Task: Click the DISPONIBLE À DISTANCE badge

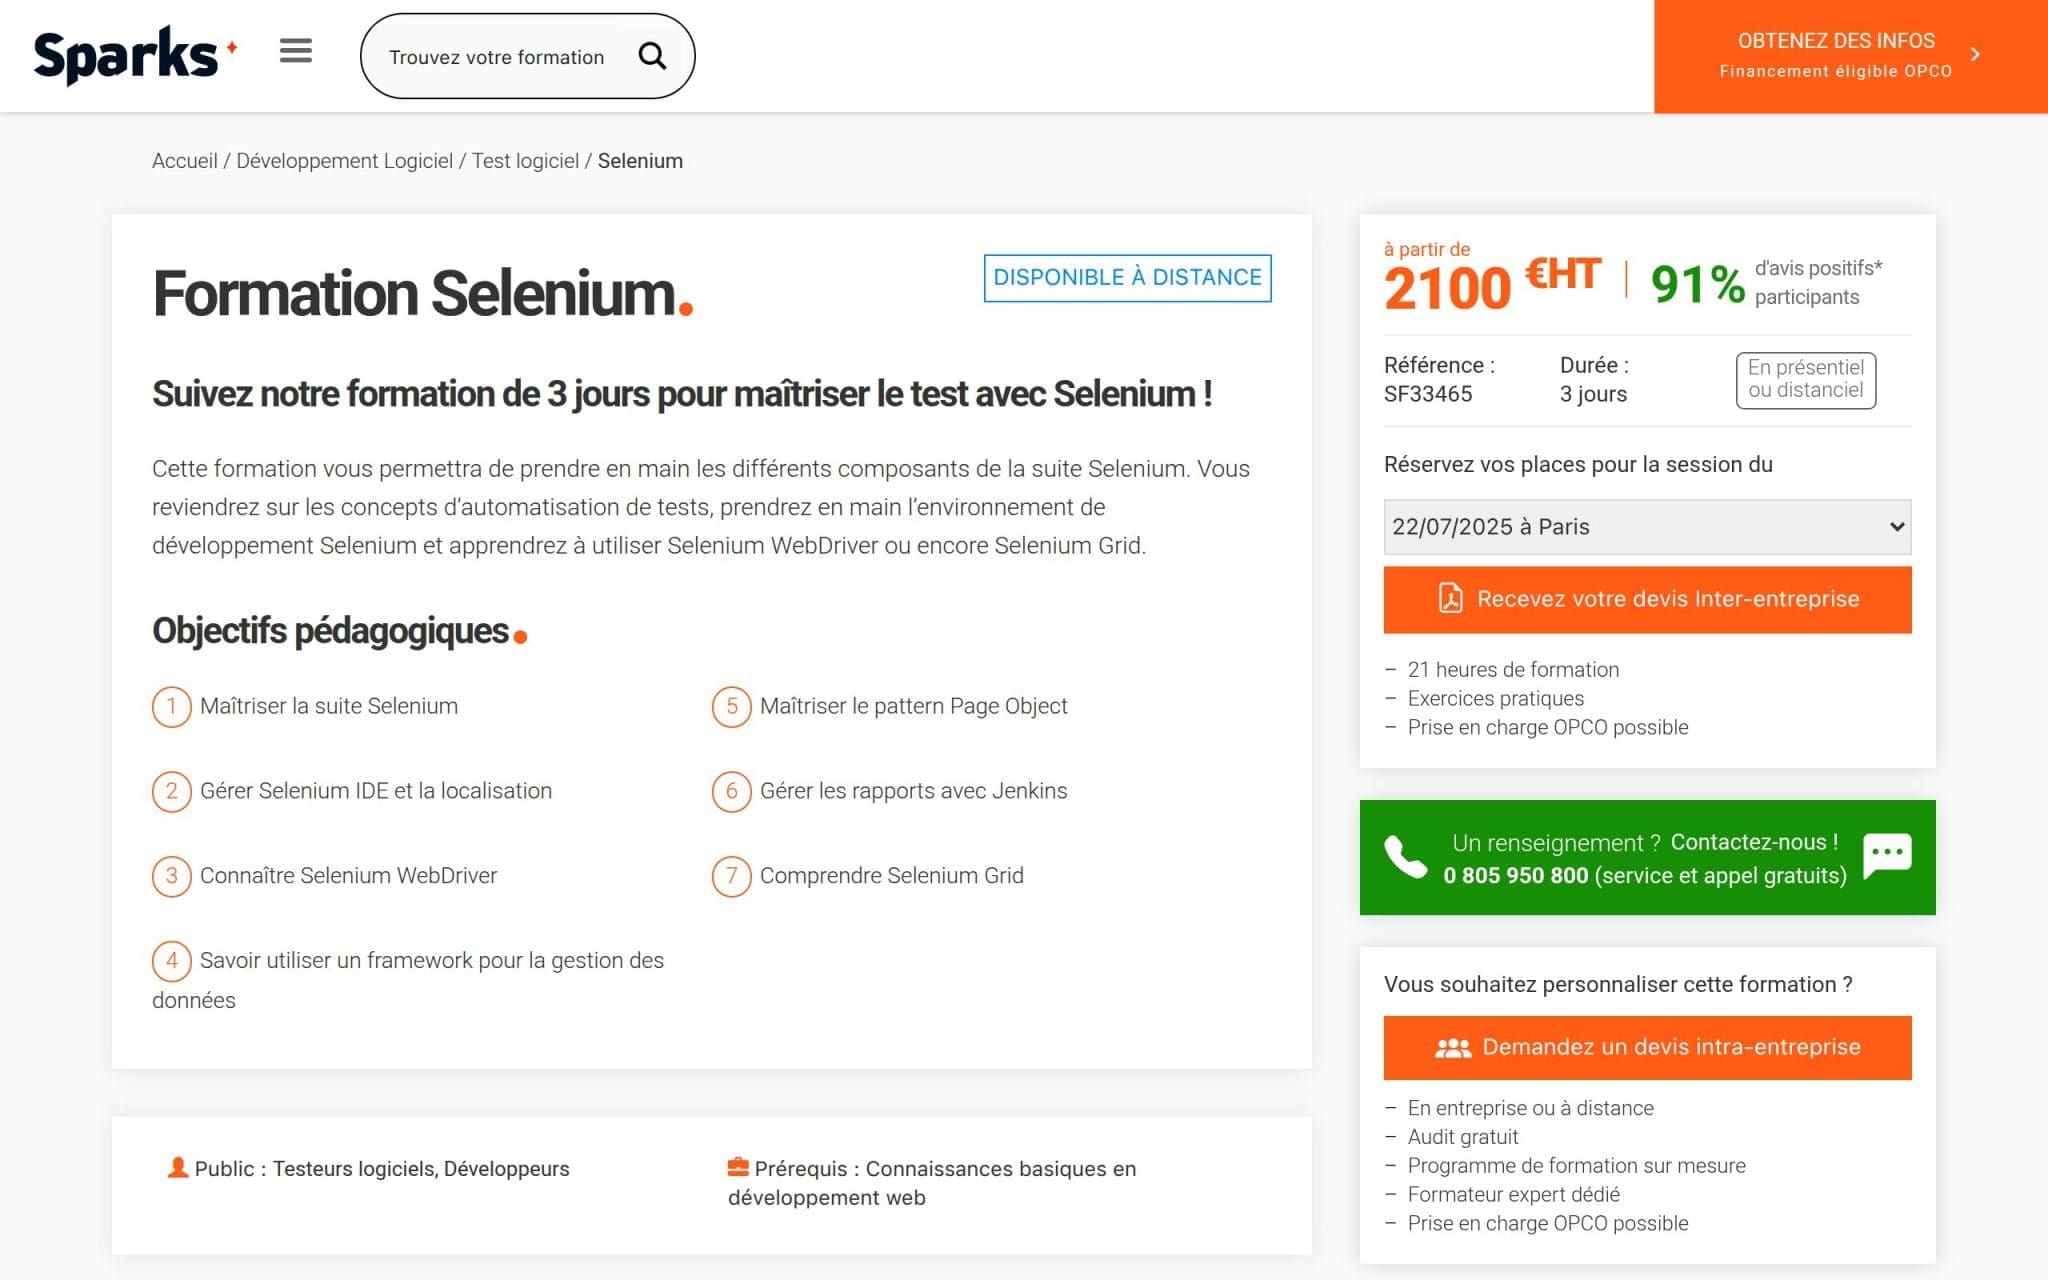Action: [x=1125, y=277]
